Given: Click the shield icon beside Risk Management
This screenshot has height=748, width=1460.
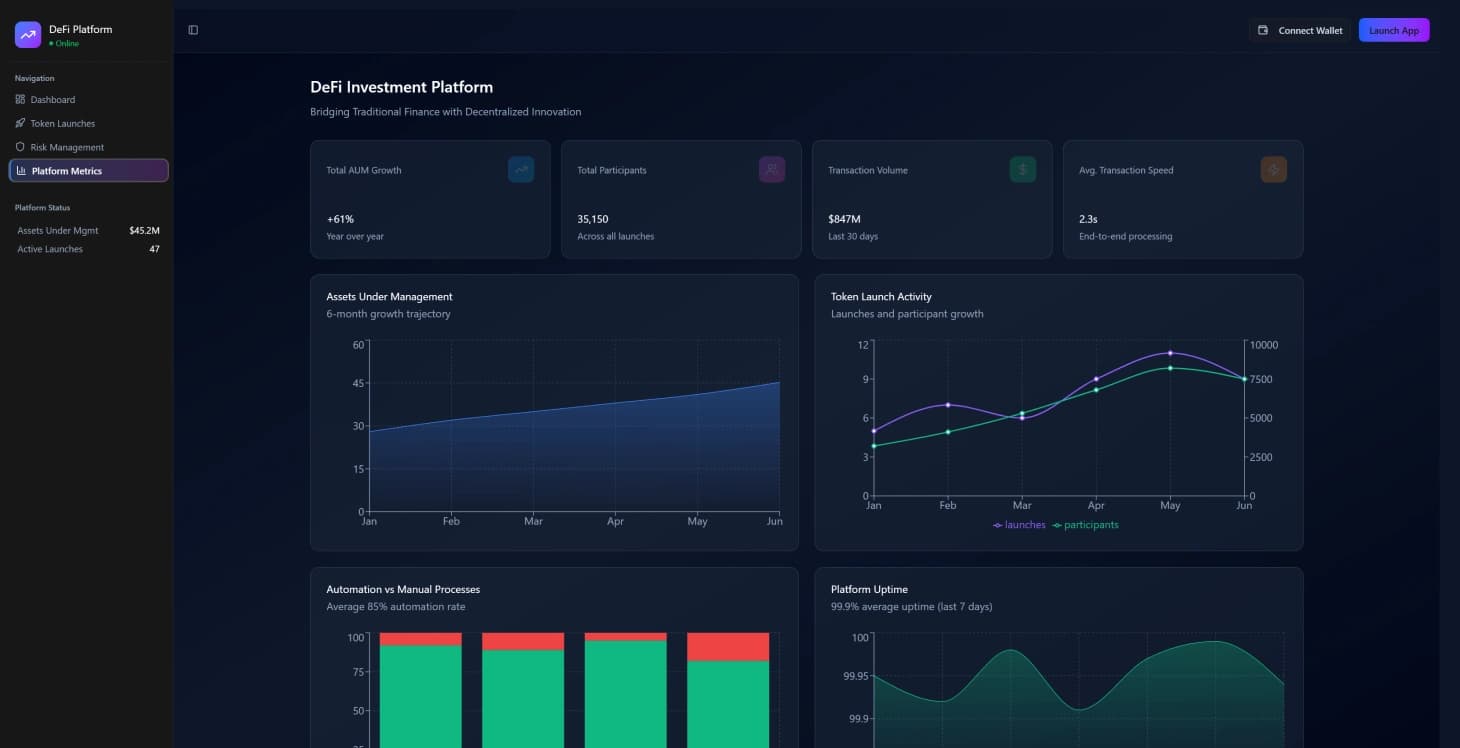Looking at the screenshot, I should click(20, 147).
